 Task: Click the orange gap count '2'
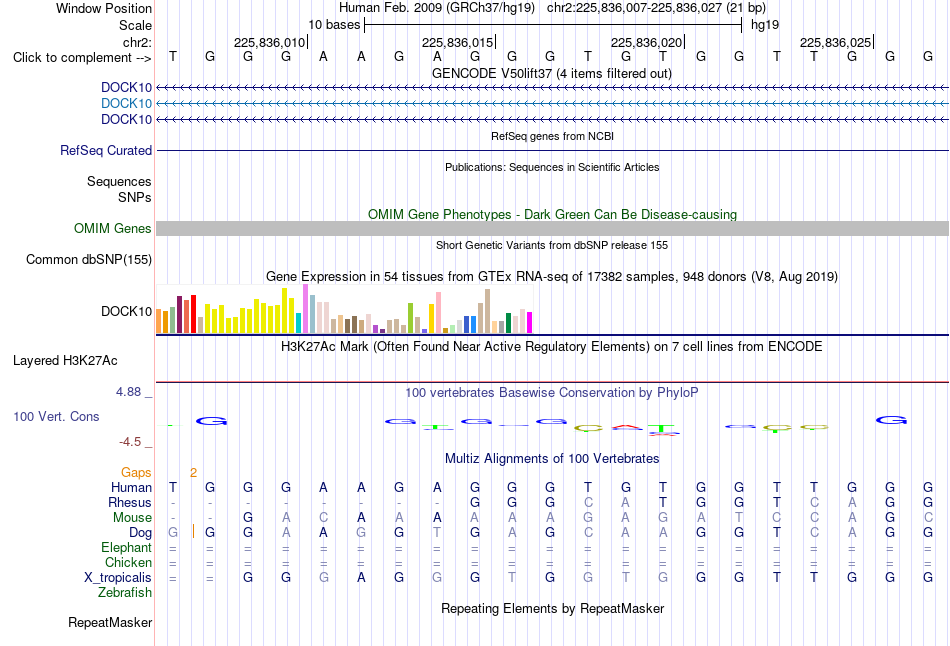(193, 473)
